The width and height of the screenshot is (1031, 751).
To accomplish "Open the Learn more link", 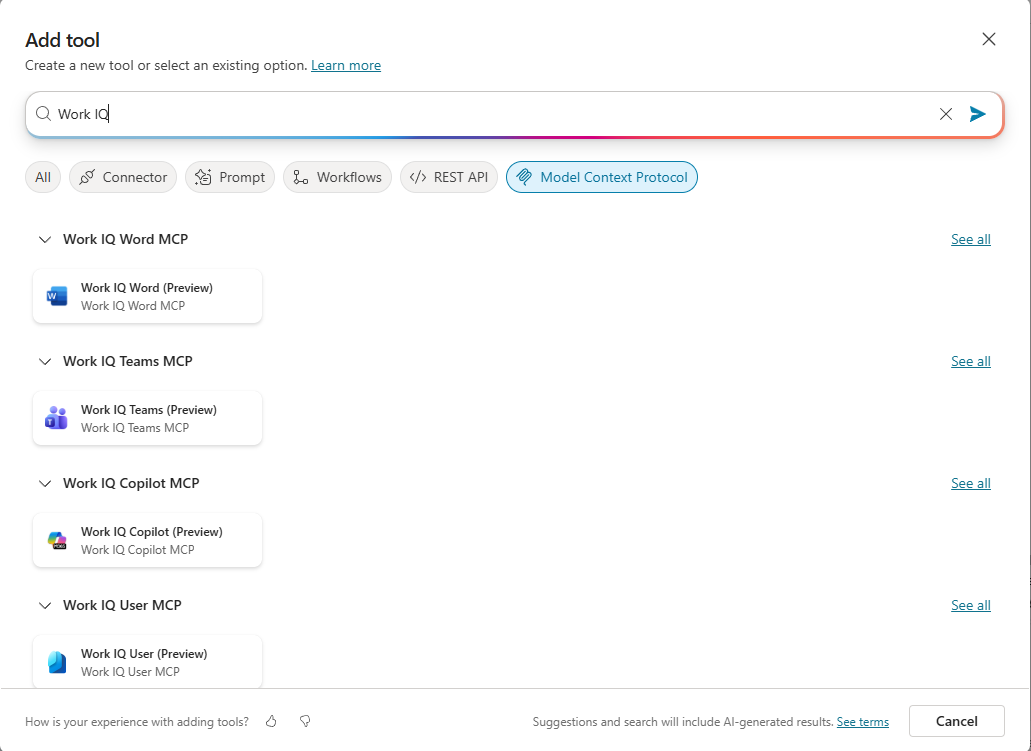I will point(346,65).
